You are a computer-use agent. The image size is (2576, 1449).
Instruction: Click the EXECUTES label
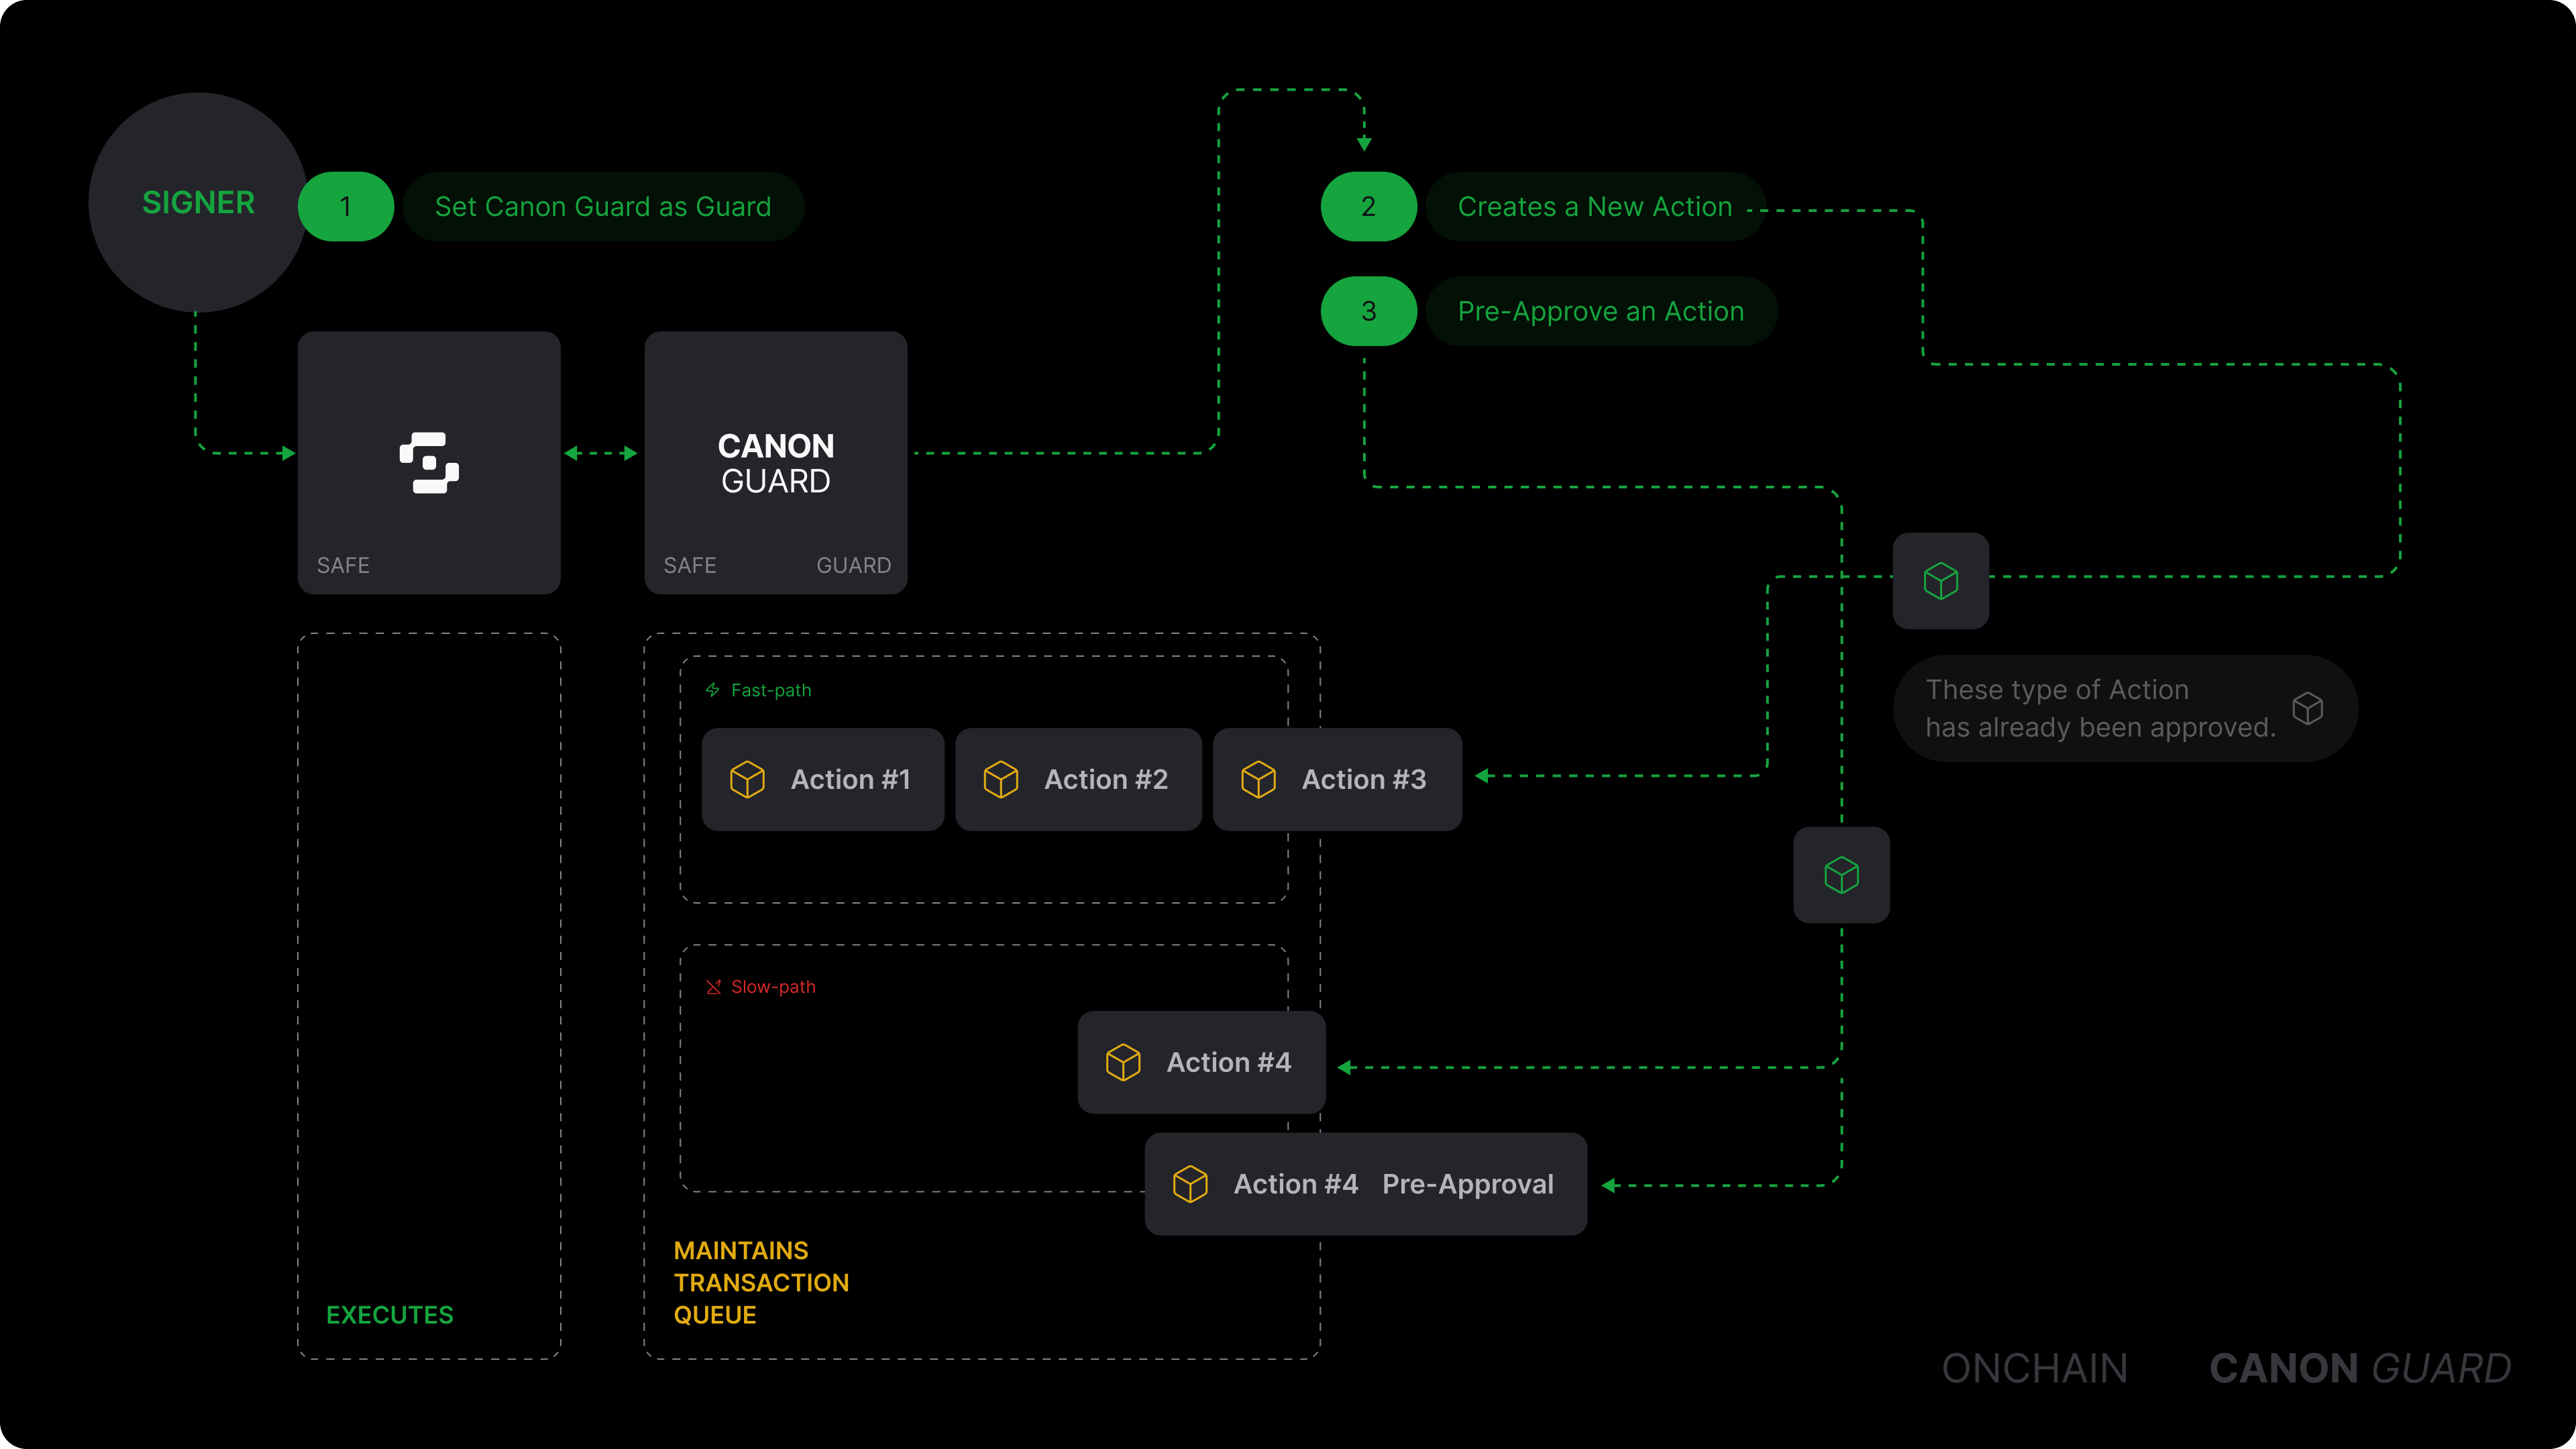click(389, 1315)
